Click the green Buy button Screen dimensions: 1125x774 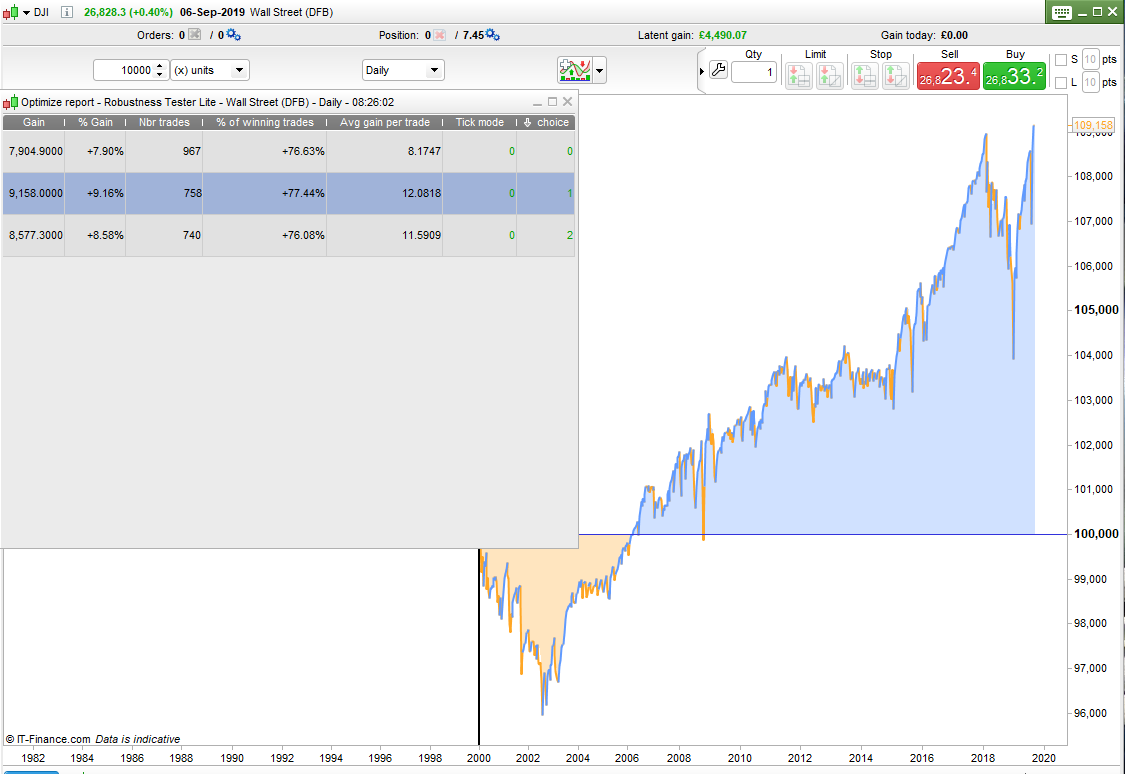pos(1014,76)
